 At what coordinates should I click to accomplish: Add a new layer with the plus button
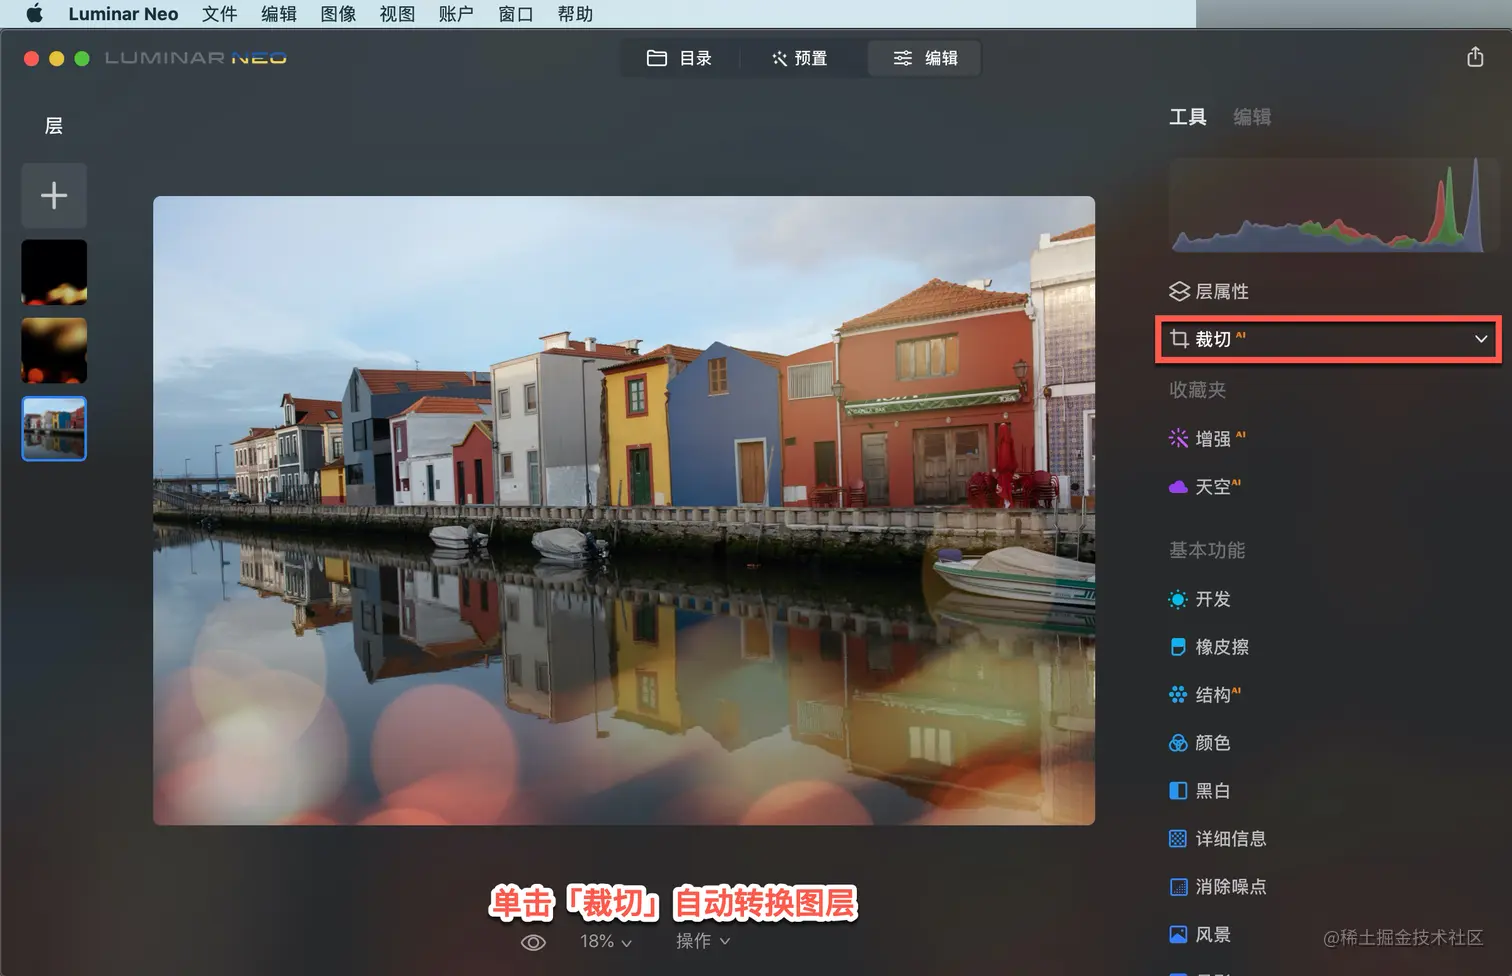point(54,195)
